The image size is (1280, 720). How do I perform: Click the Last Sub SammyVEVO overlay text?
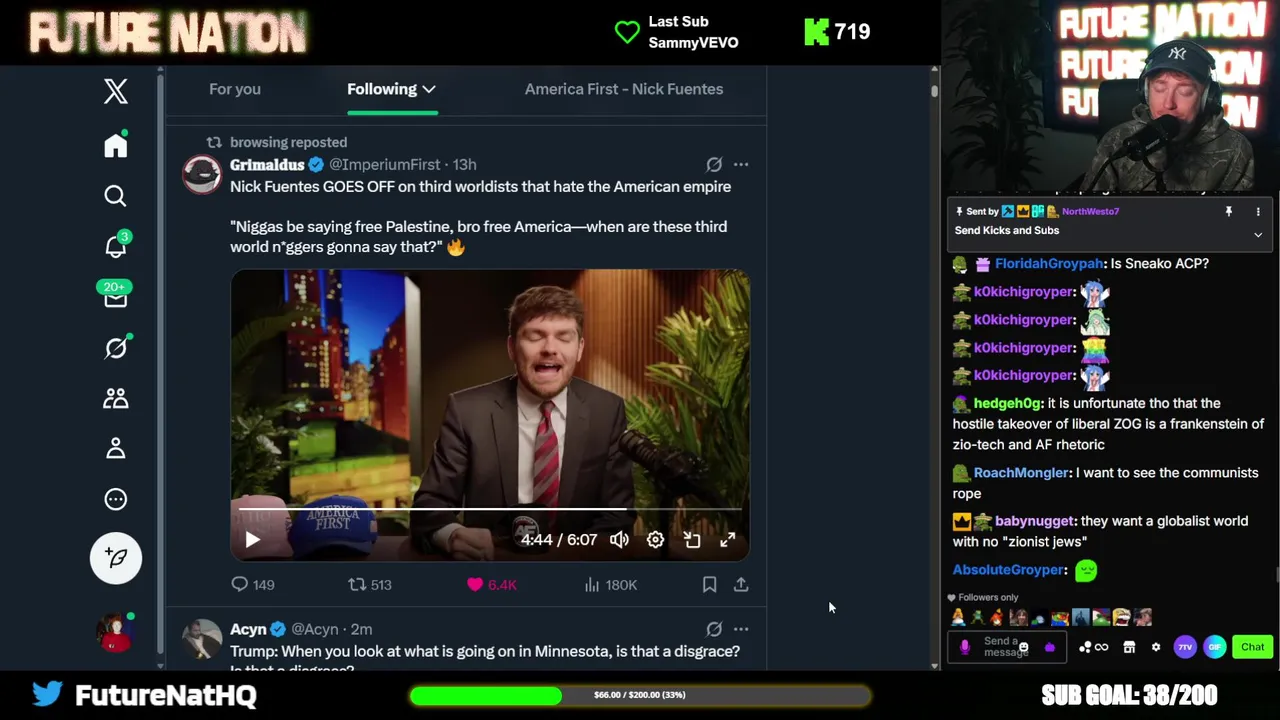[693, 32]
